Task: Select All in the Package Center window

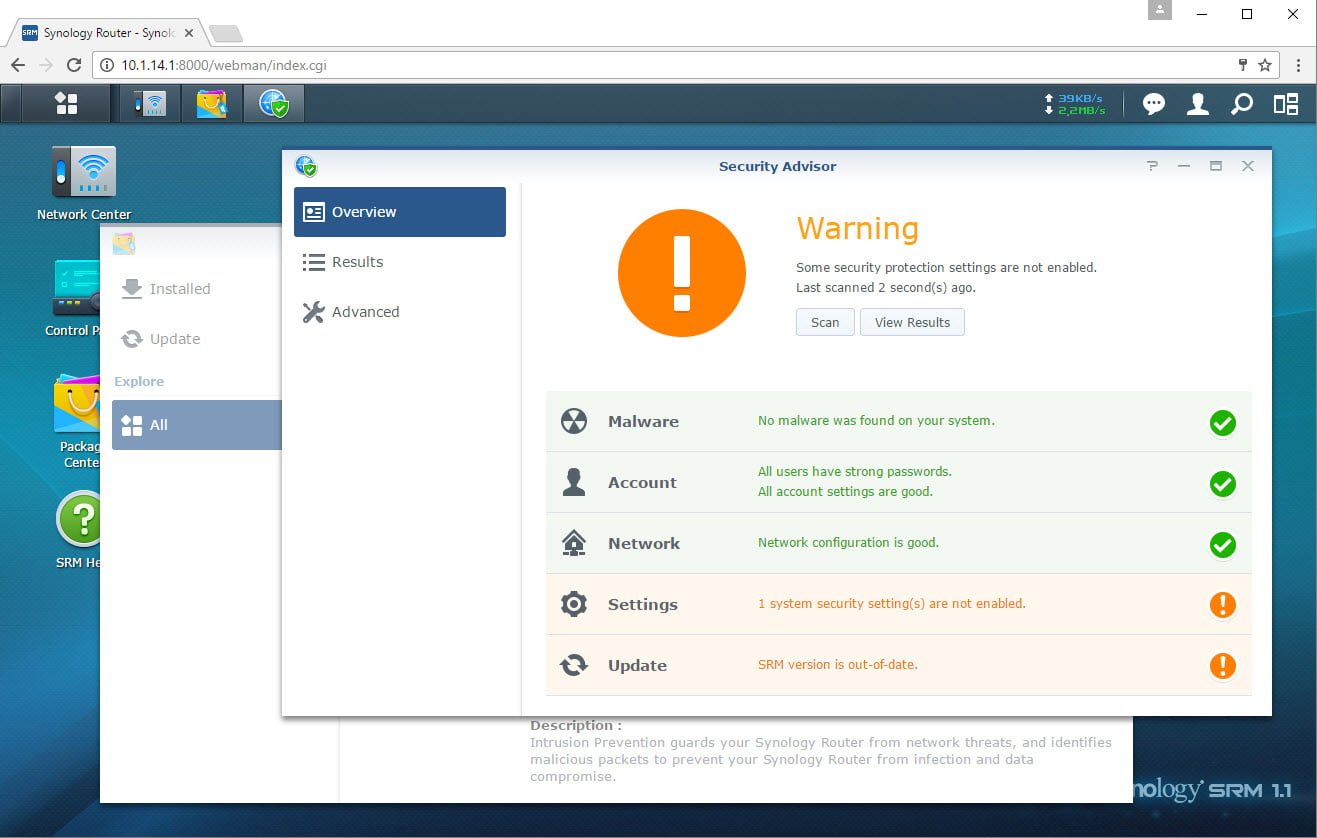Action: click(x=197, y=425)
